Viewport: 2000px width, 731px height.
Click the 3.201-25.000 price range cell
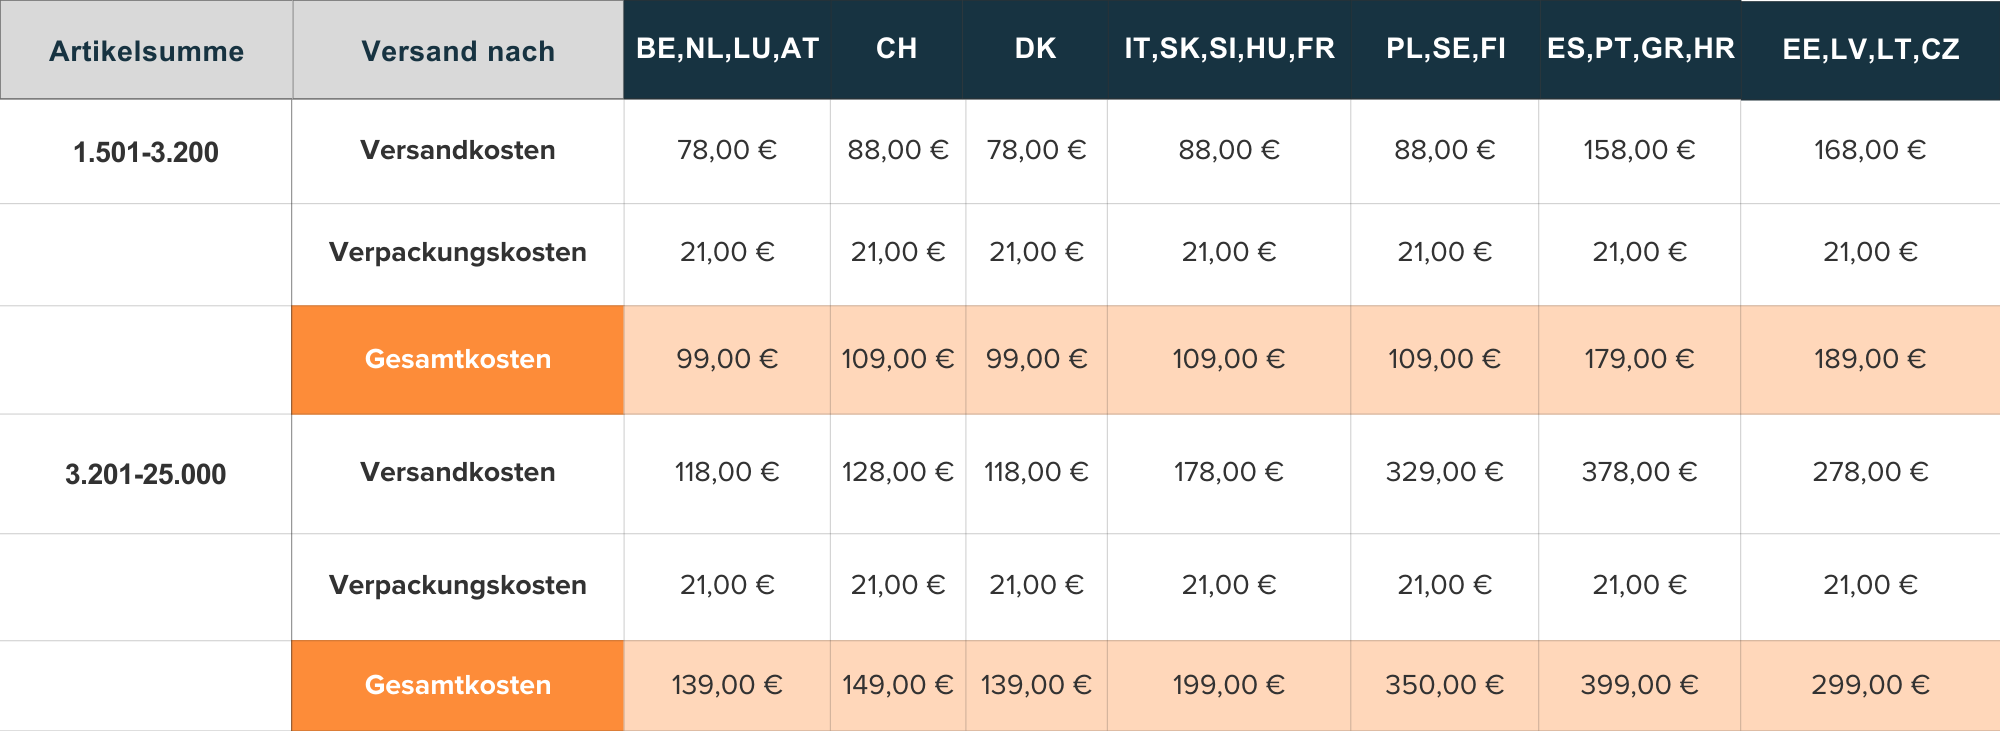[146, 474]
